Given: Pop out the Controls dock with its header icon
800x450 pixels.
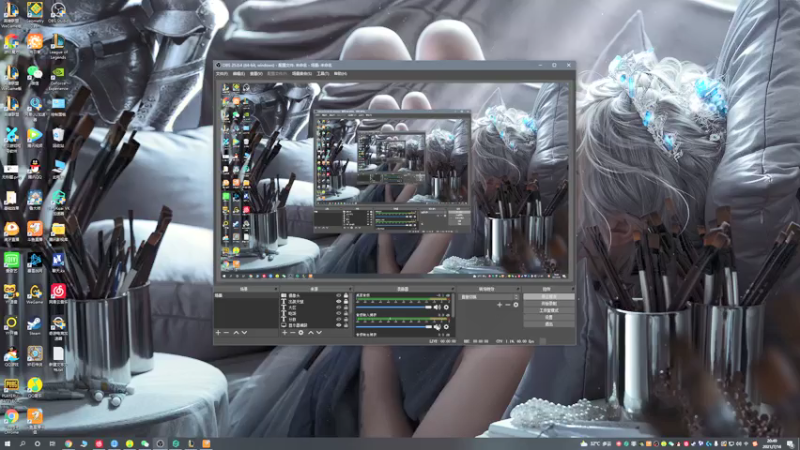Looking at the screenshot, I should point(572,289).
